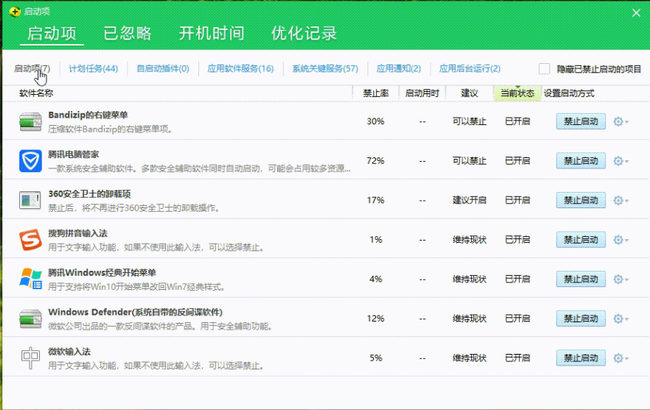Select the 应用软件服务(16) sub-tab
The width and height of the screenshot is (650, 410).
click(x=240, y=68)
